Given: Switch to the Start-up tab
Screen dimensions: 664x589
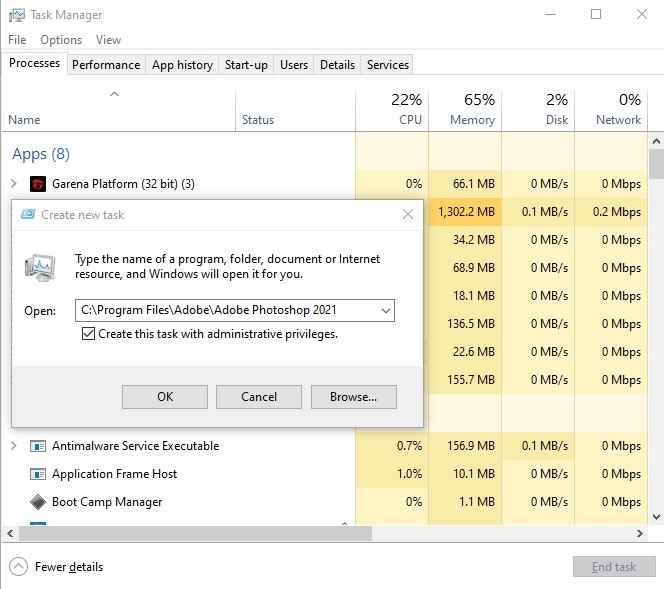Looking at the screenshot, I should point(246,65).
